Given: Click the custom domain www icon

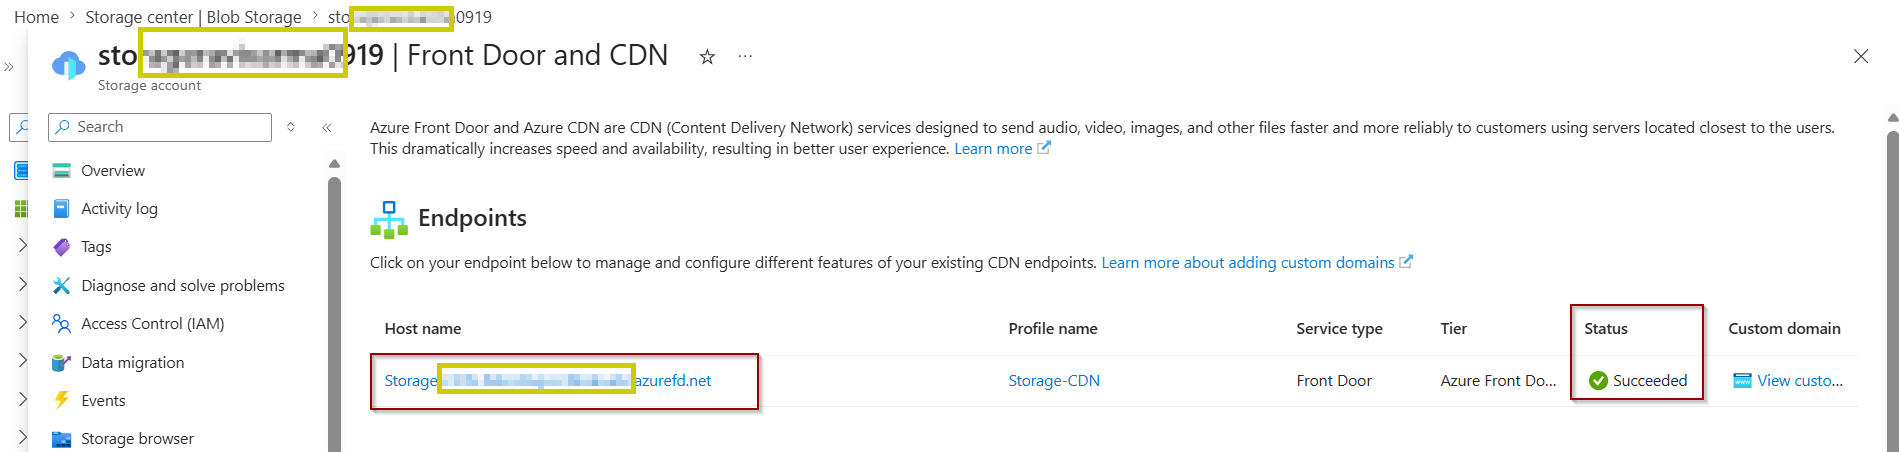Looking at the screenshot, I should [x=1742, y=381].
